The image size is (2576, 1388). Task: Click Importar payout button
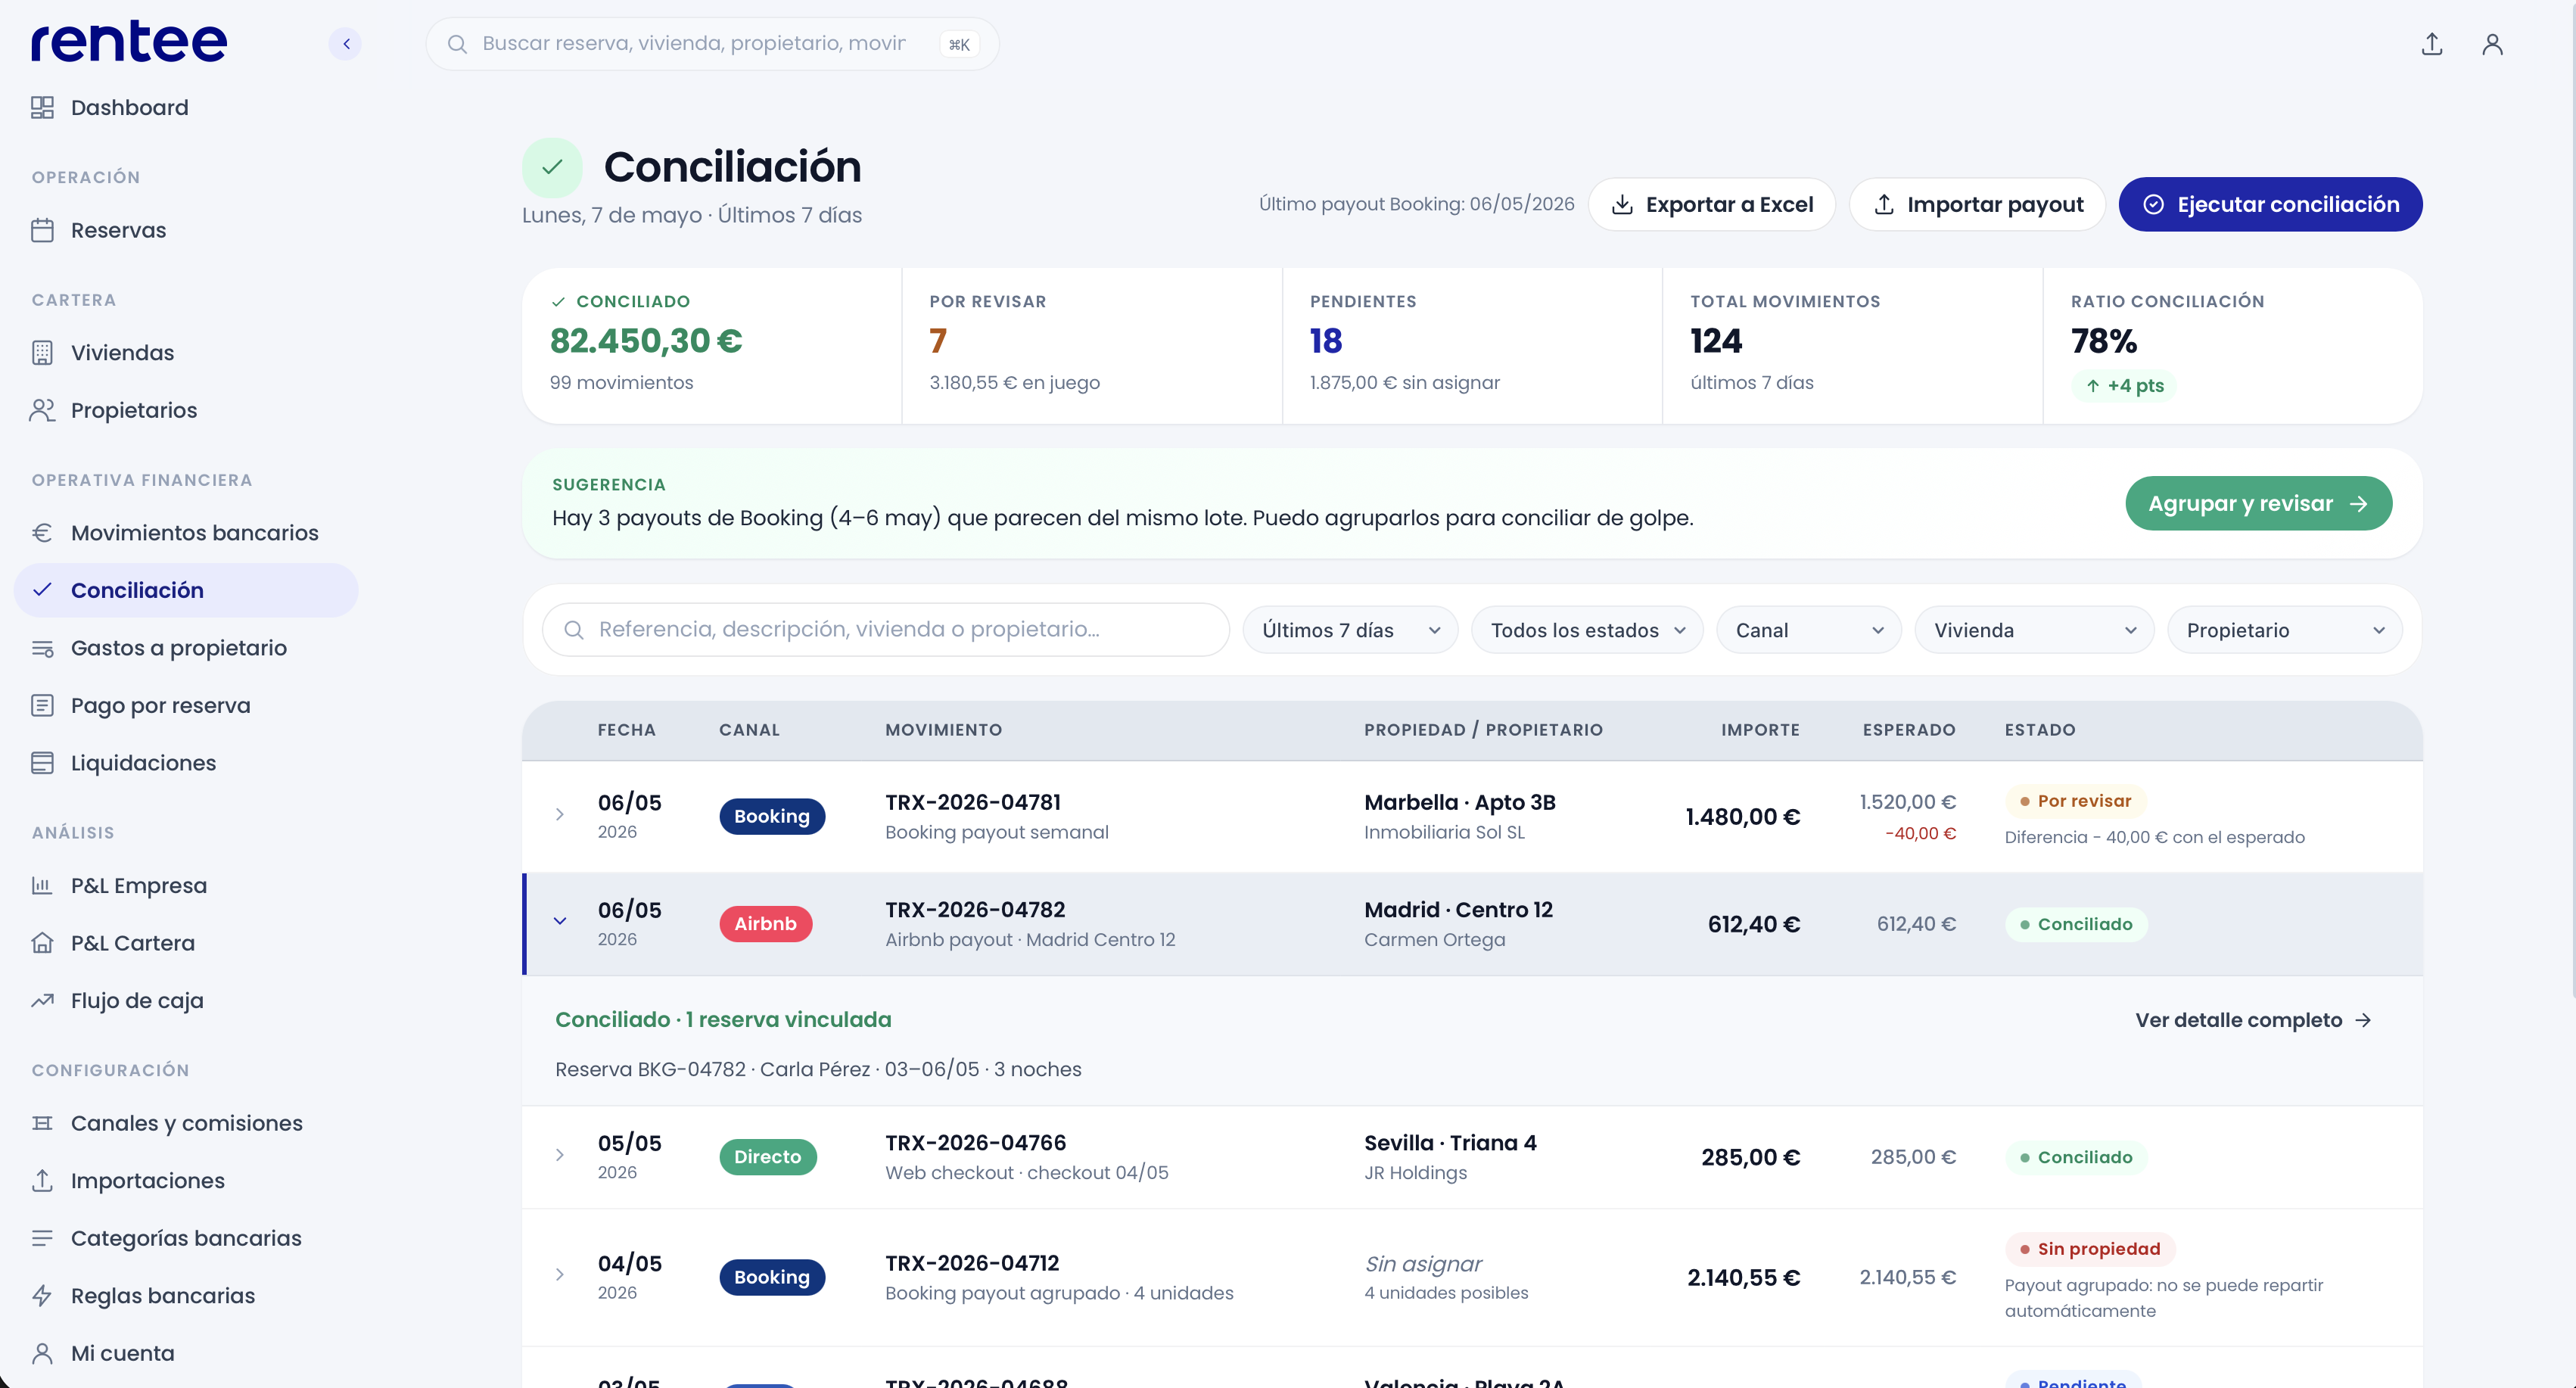click(1977, 204)
